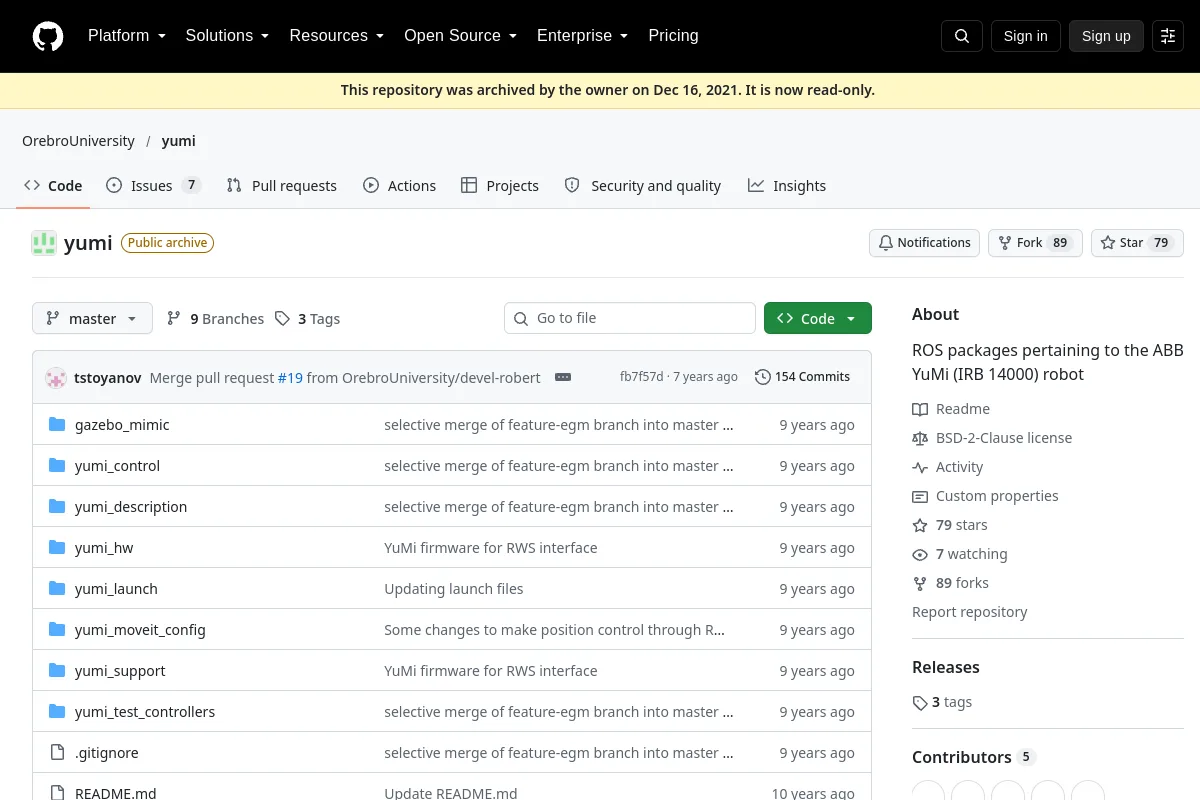Click Report repository link
Viewport: 1200px width, 800px height.
pos(969,612)
